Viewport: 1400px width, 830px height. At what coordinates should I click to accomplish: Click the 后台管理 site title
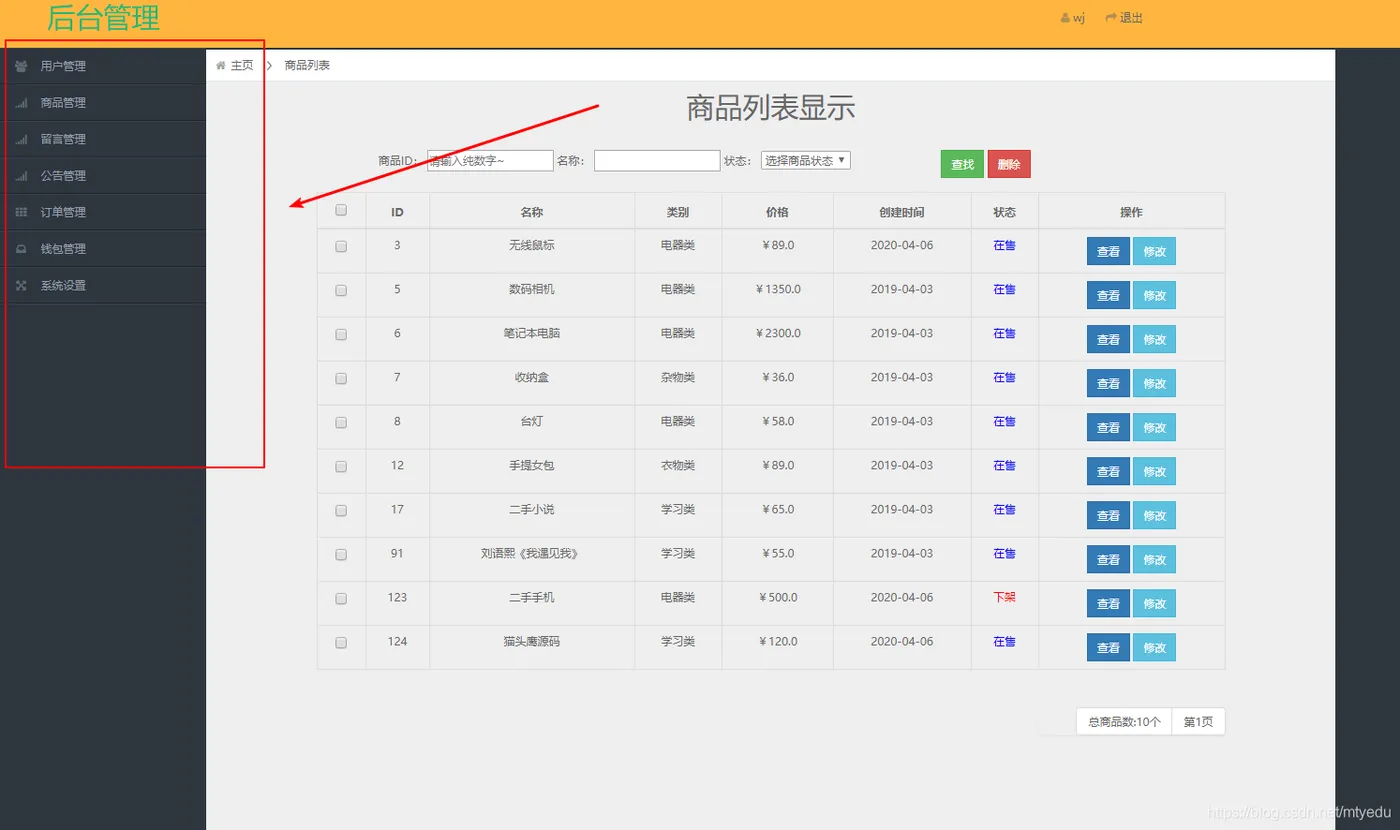pyautogui.click(x=103, y=18)
